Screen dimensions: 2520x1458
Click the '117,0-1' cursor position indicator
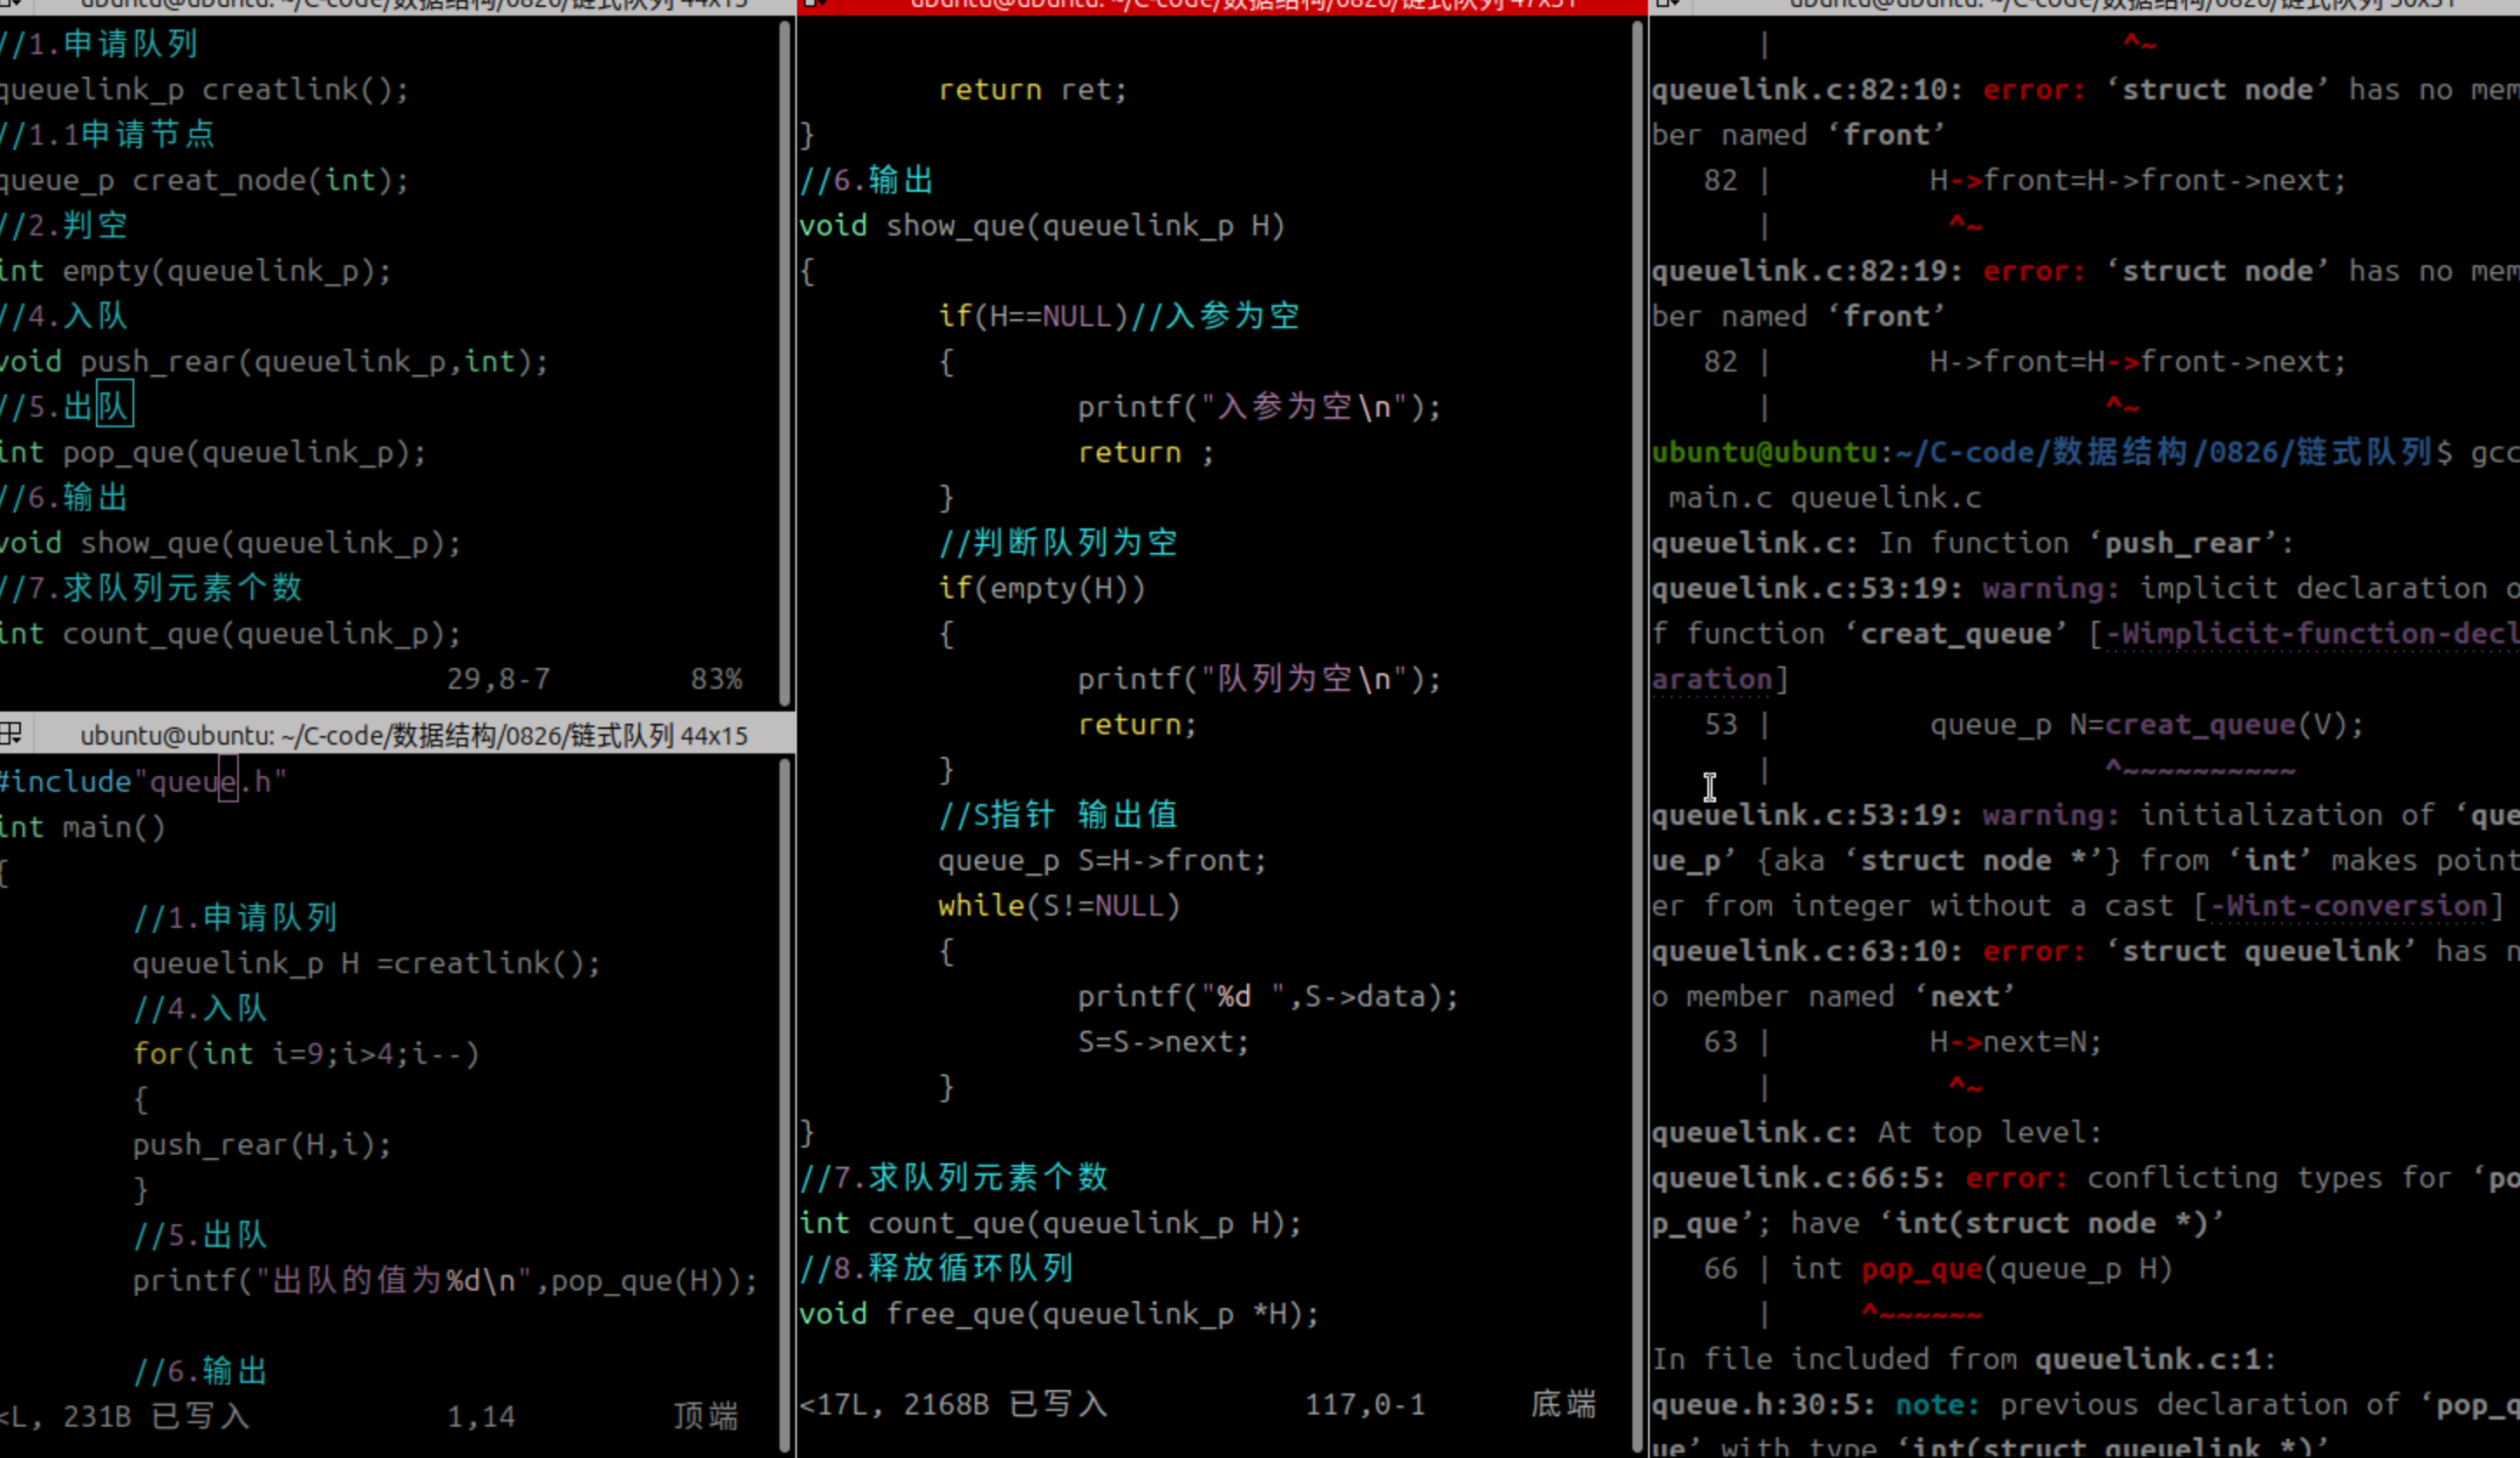pos(1365,1405)
